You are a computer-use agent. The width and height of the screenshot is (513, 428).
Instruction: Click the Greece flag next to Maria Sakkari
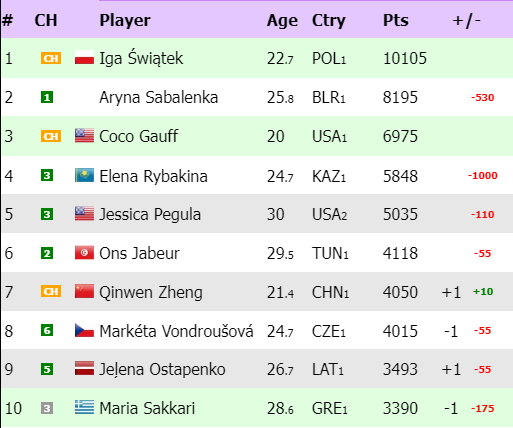click(84, 408)
